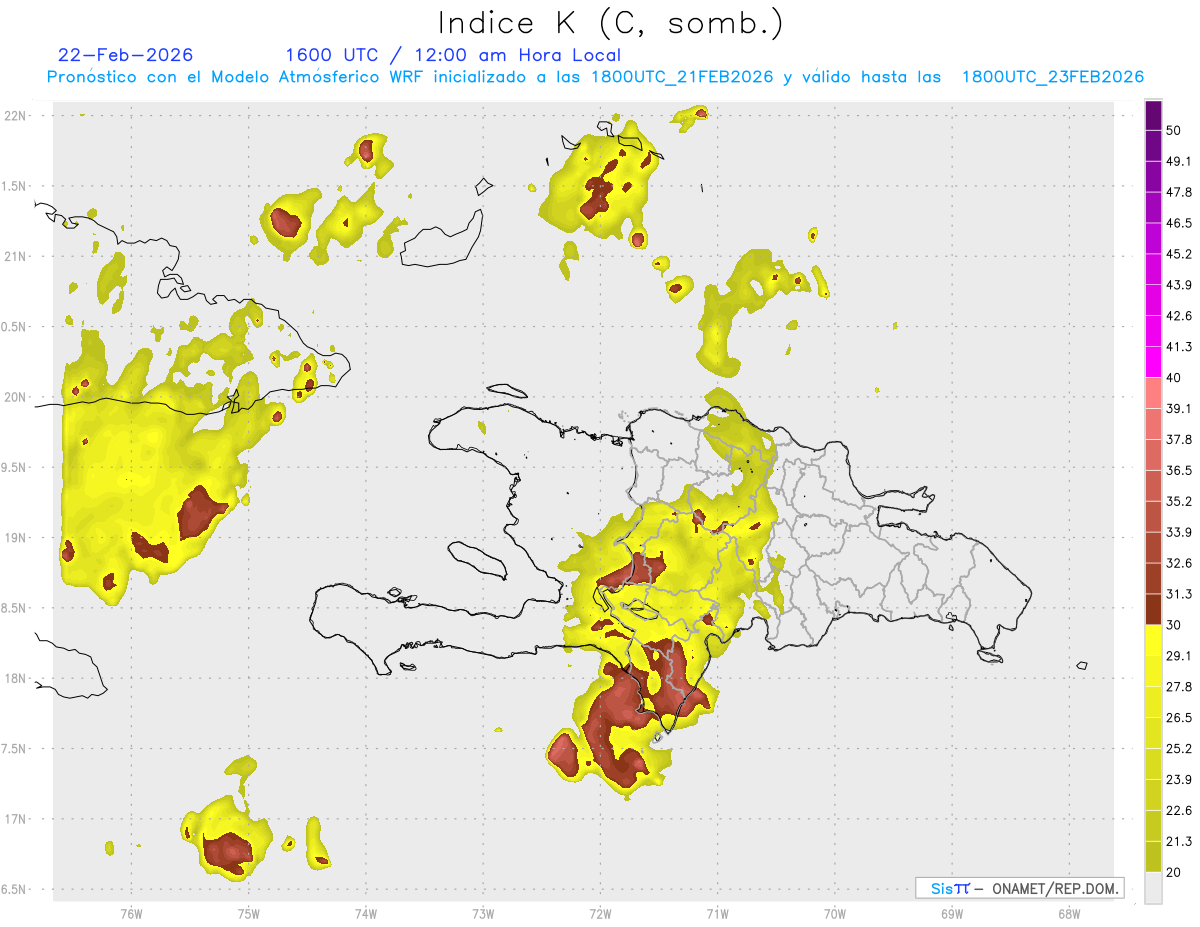
Task: Click the "37.8" colorbar value
Action: (1178, 439)
